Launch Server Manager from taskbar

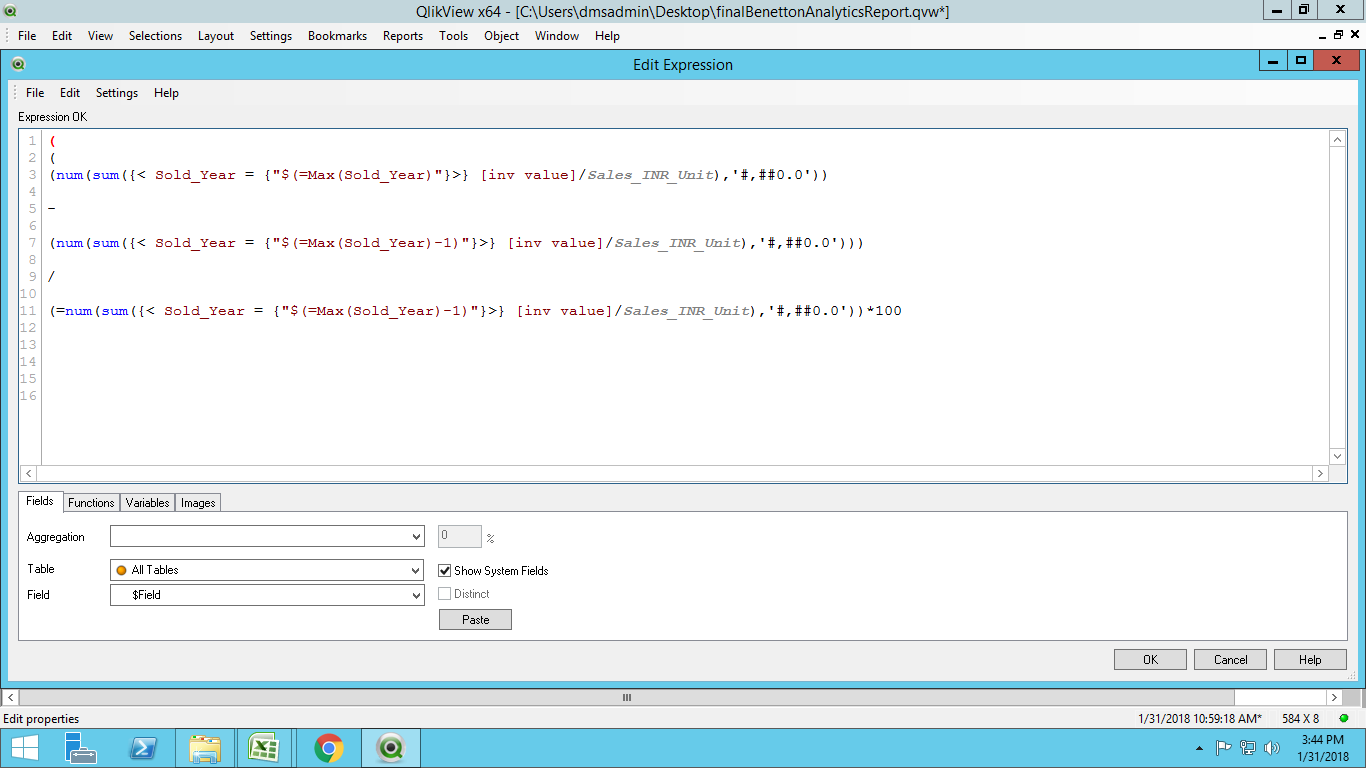point(80,748)
